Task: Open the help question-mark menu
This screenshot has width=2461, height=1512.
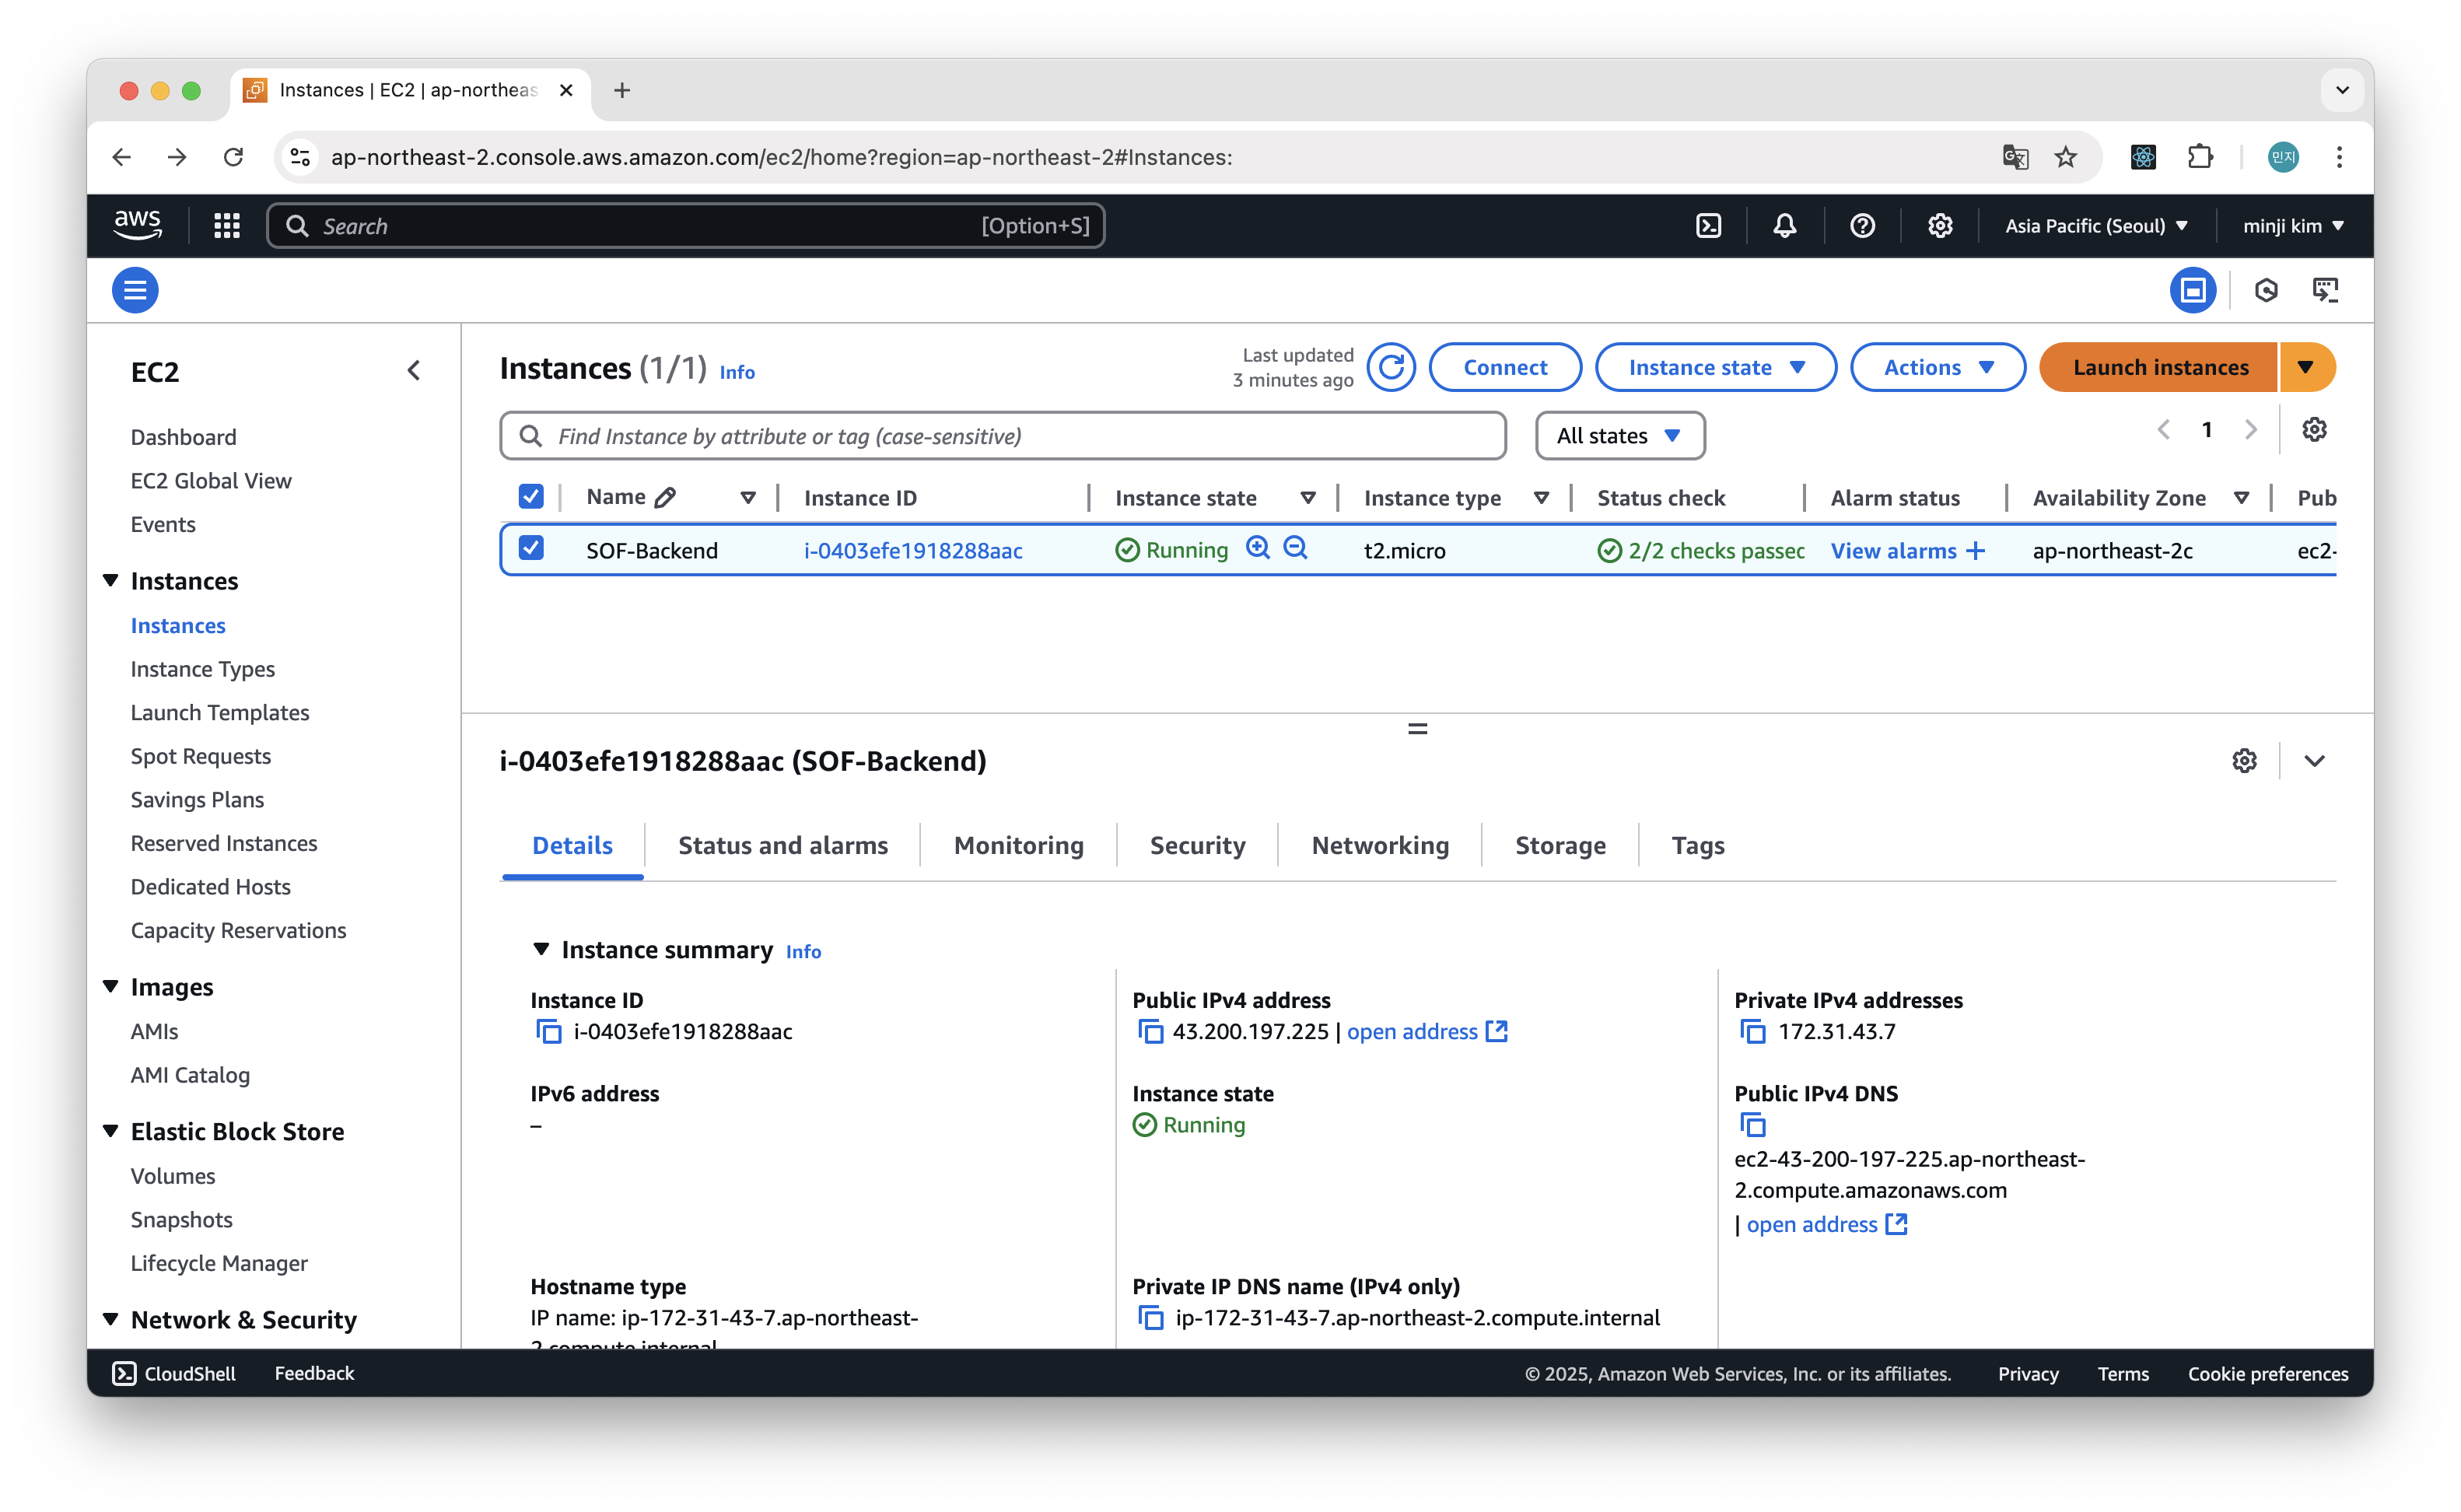Action: pyautogui.click(x=1862, y=226)
